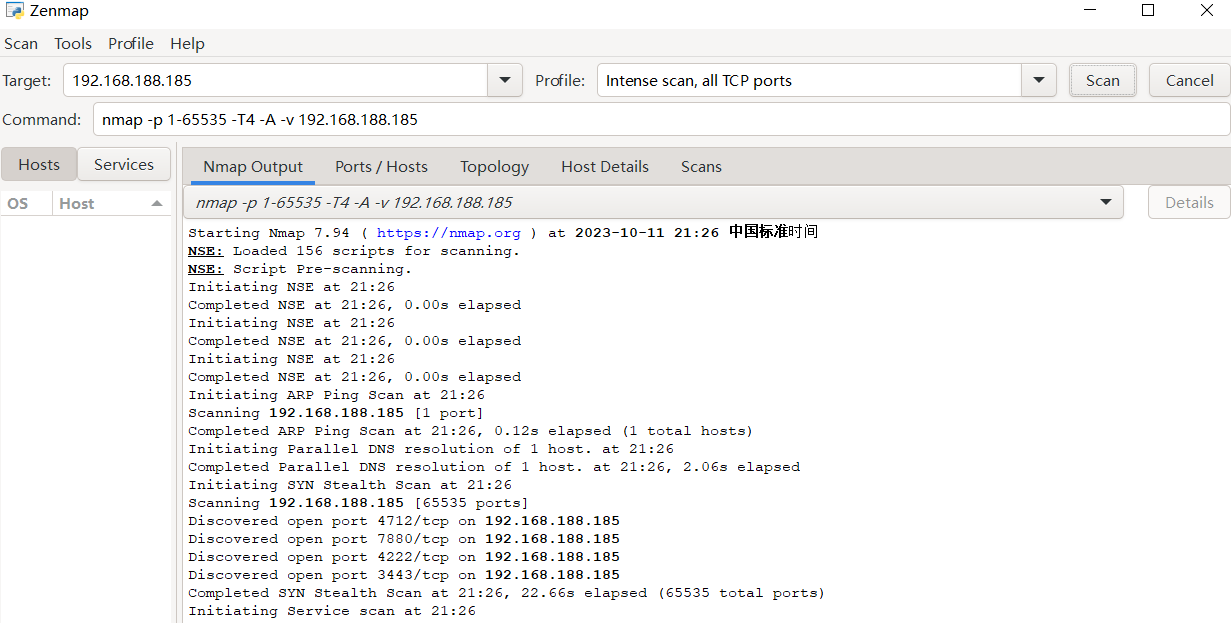The image size is (1231, 623).
Task: Switch to the Scans tab
Action: pos(701,166)
